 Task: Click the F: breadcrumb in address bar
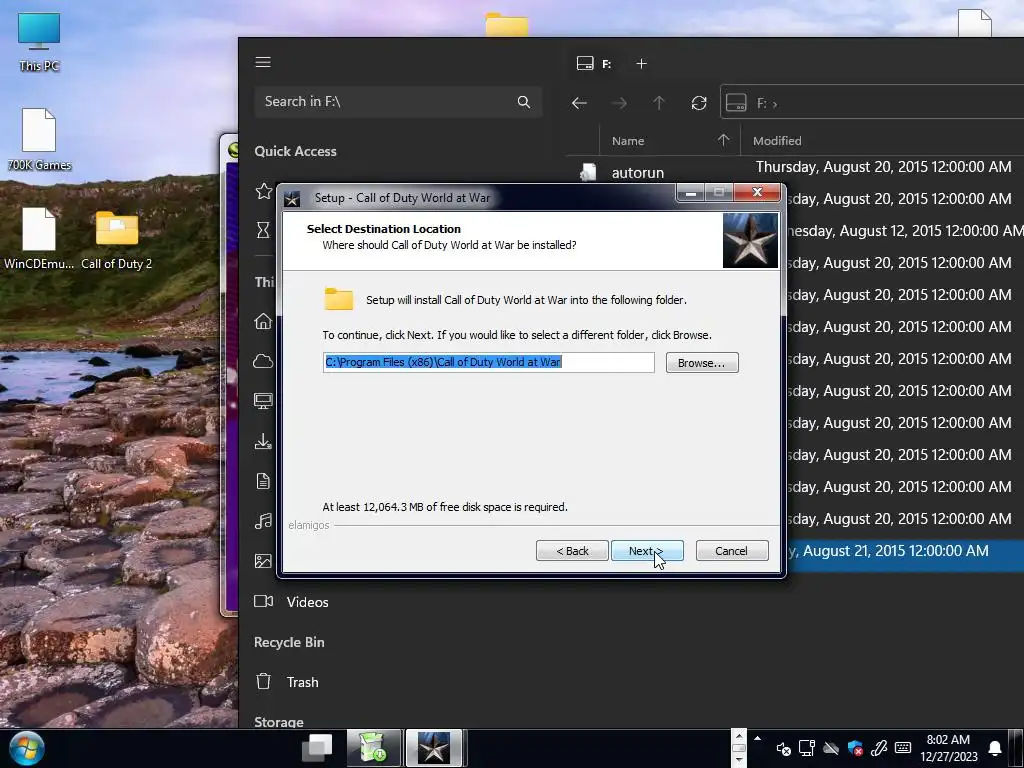coord(761,103)
